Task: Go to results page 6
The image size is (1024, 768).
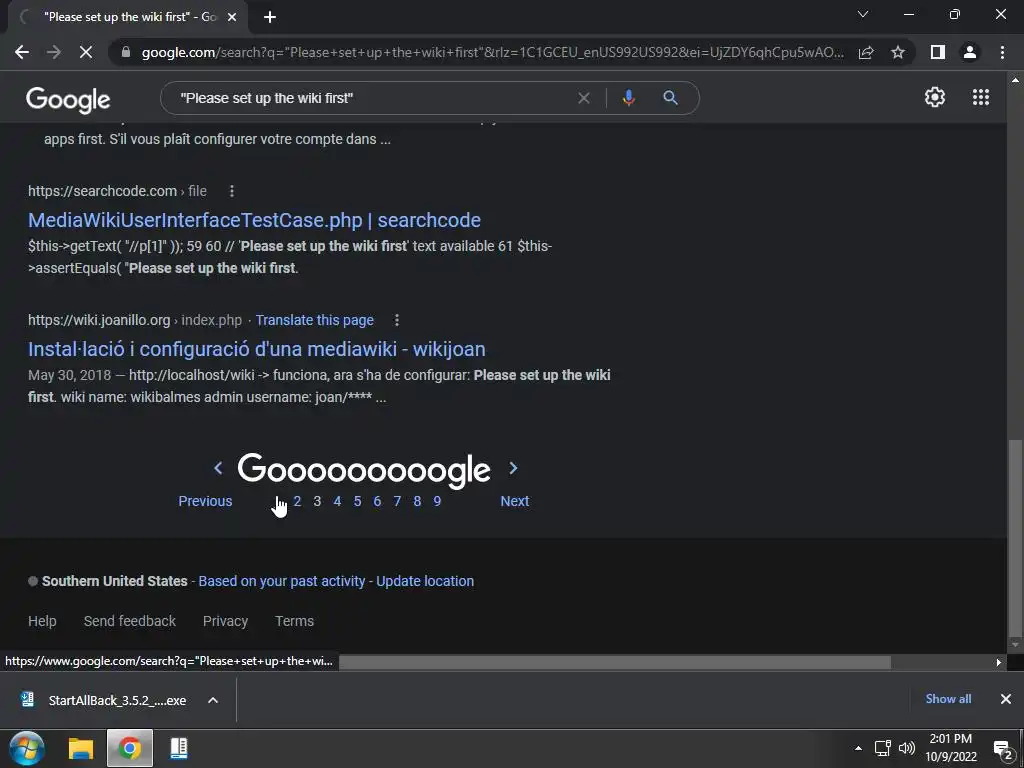Action: (x=377, y=501)
